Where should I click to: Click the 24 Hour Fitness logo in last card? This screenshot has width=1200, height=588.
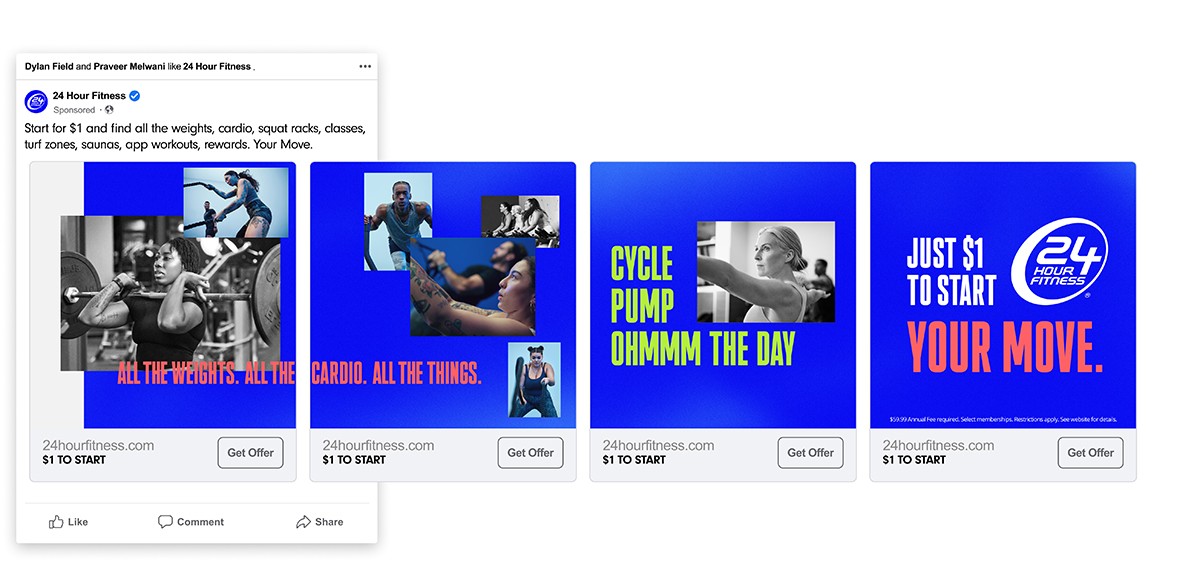coord(1059,260)
